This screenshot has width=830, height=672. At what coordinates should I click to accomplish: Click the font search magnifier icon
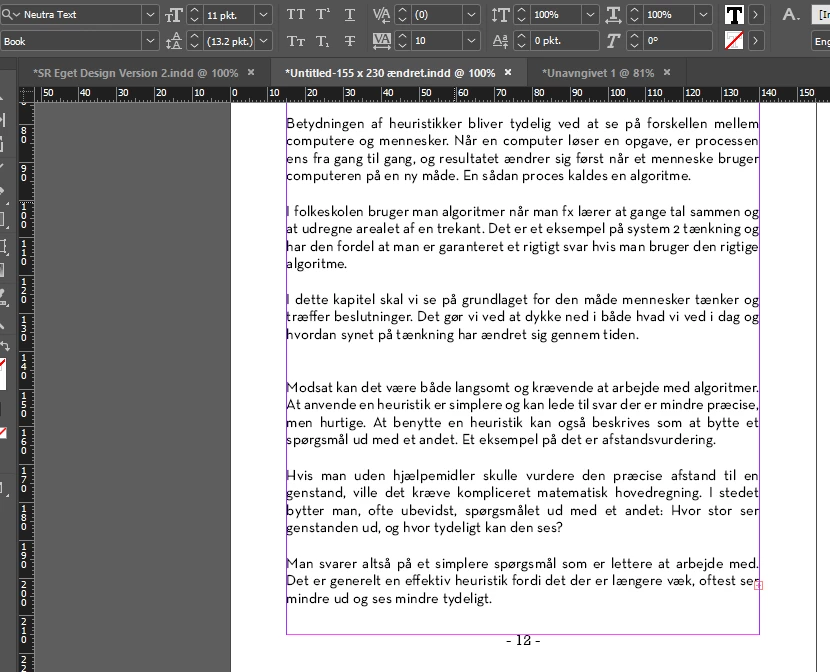[x=10, y=14]
